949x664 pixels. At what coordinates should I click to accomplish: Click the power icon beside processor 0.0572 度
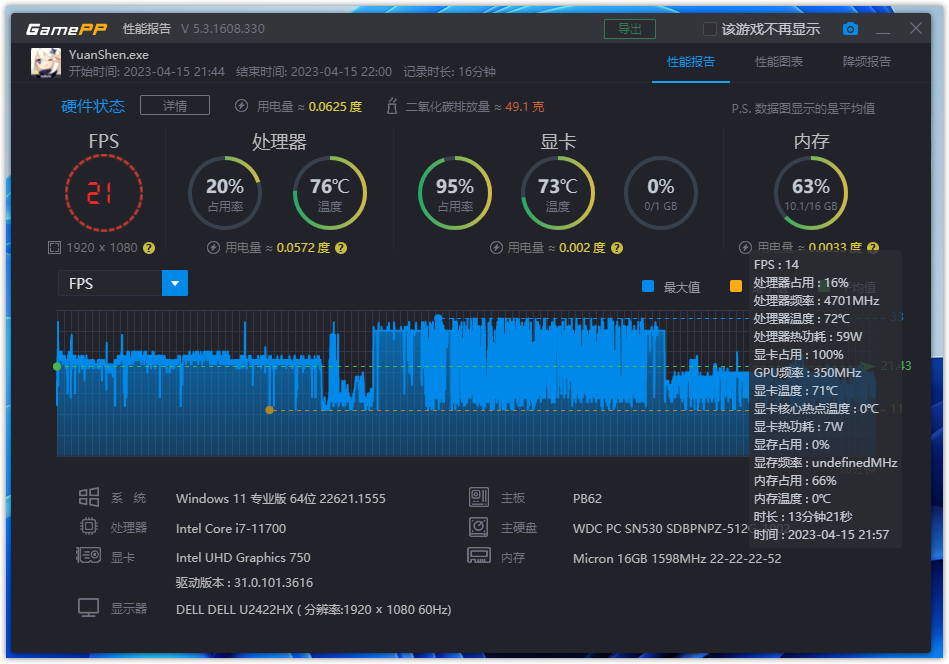[x=213, y=248]
